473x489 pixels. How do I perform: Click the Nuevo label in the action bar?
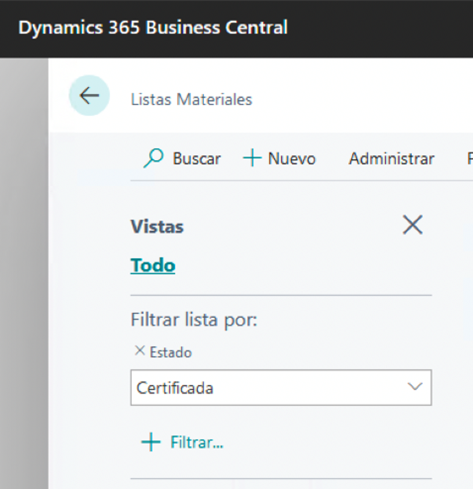point(292,159)
